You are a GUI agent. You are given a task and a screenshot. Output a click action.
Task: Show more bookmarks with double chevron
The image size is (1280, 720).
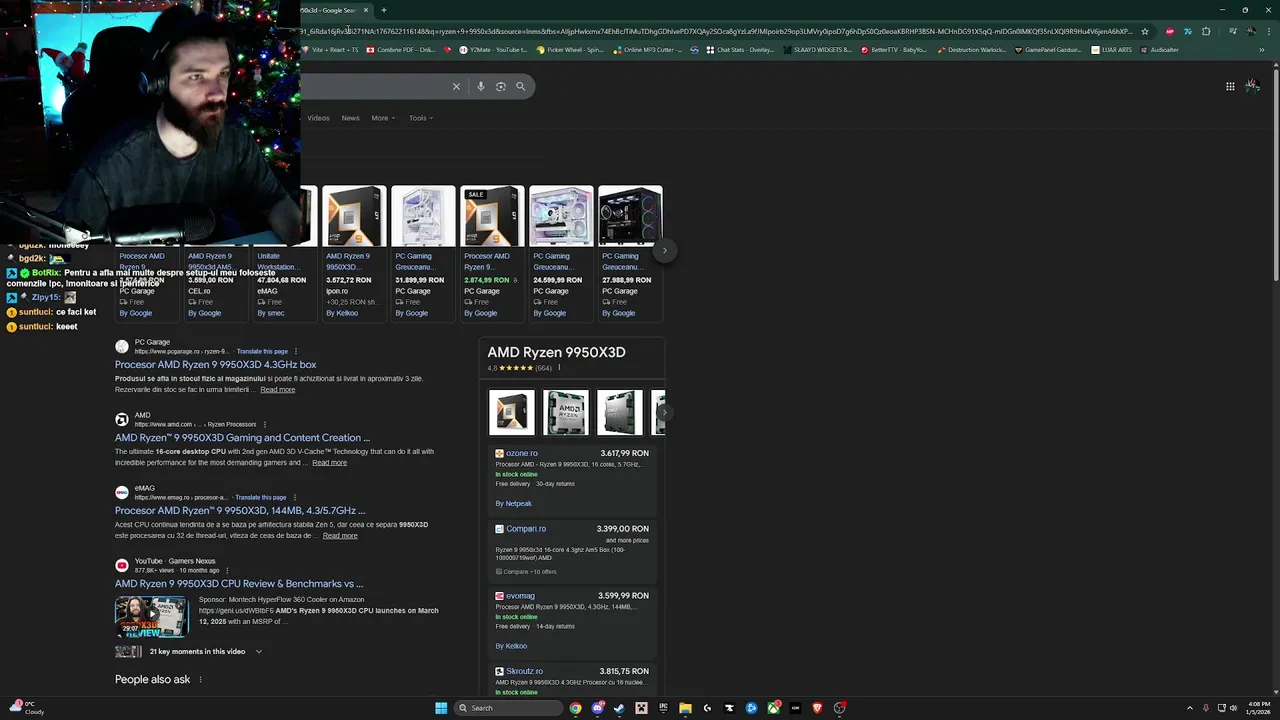click(1261, 49)
